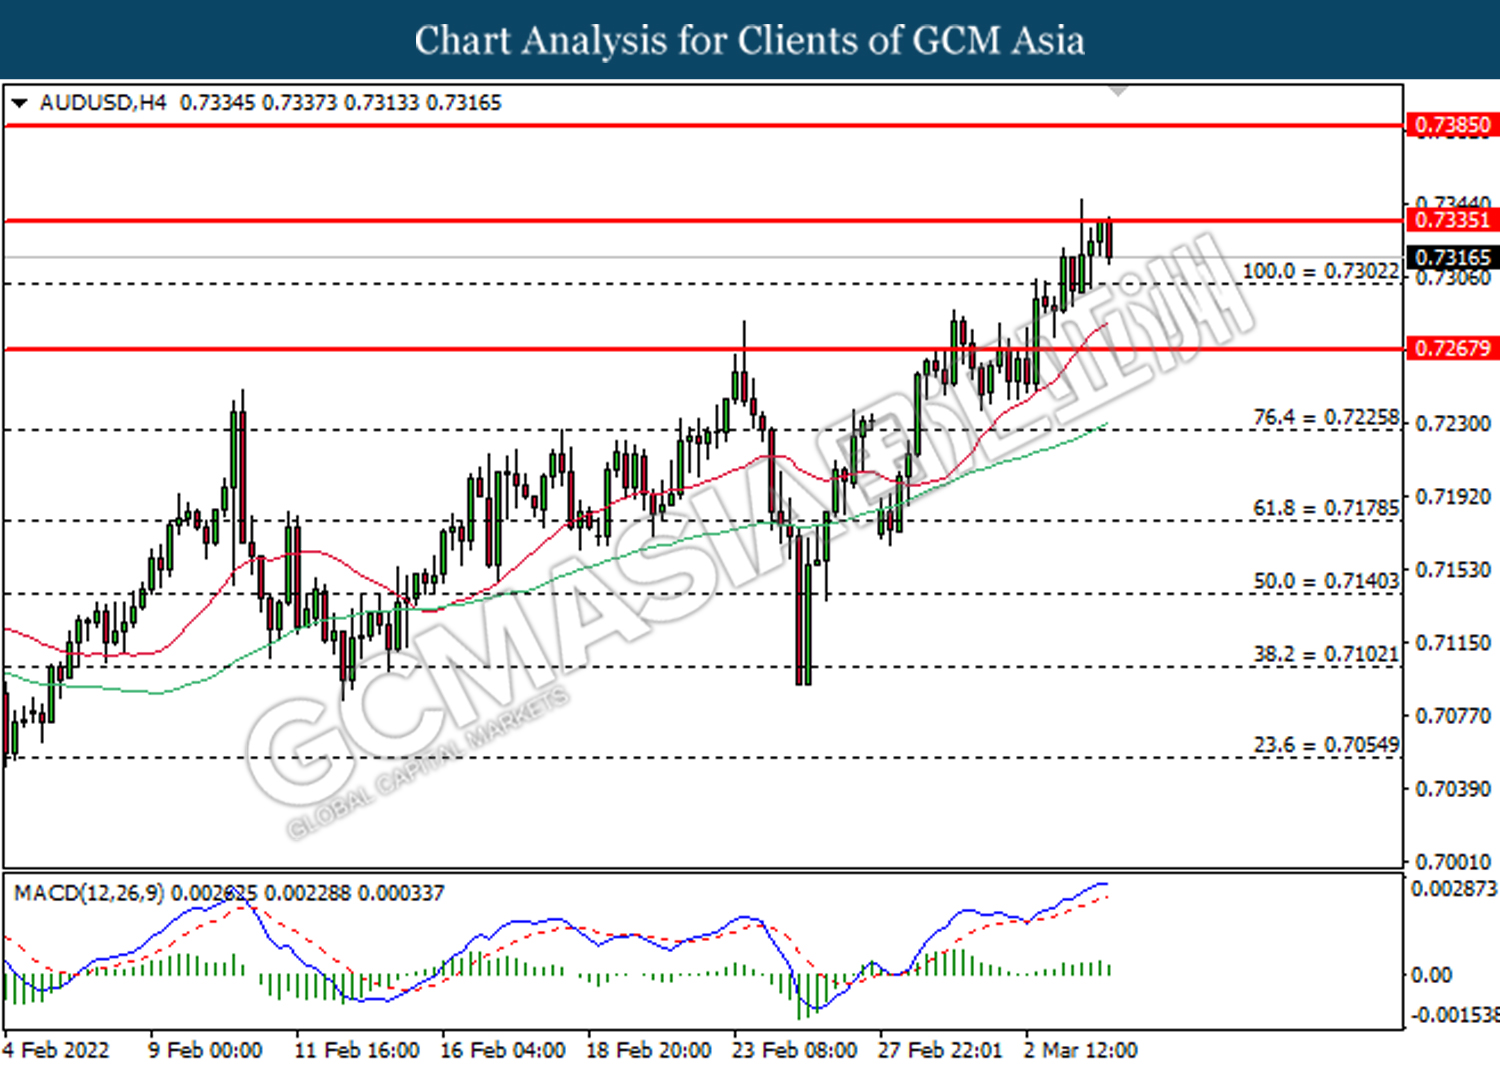Select MACD axis value 0.002873
Screen dimensions: 1500x1071
coord(1454,888)
